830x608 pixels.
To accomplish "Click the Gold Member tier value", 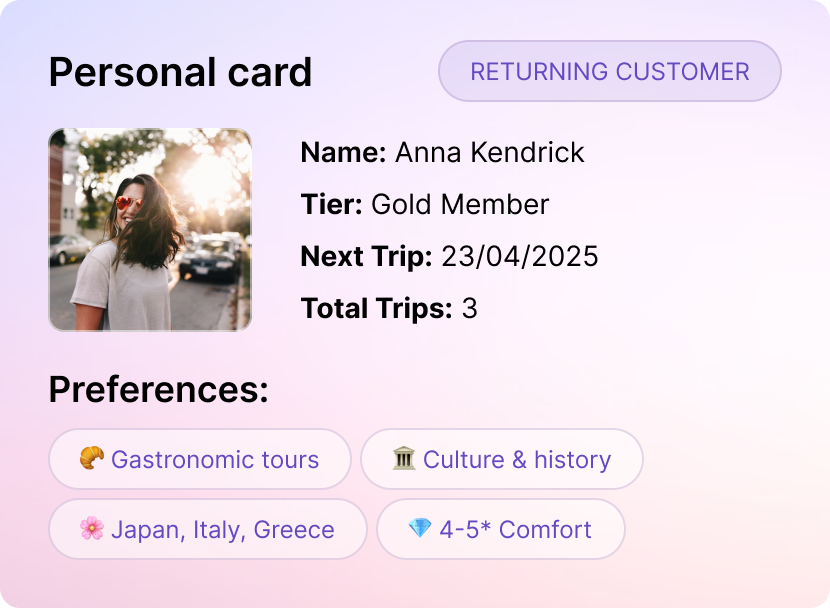I will [x=460, y=205].
